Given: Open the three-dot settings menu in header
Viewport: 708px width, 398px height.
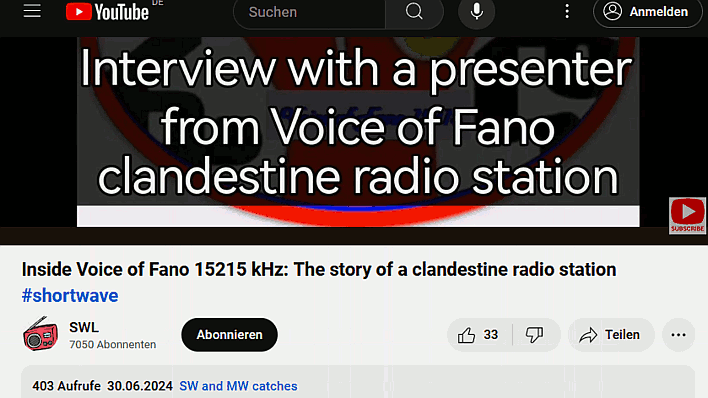Looking at the screenshot, I should coord(567,12).
